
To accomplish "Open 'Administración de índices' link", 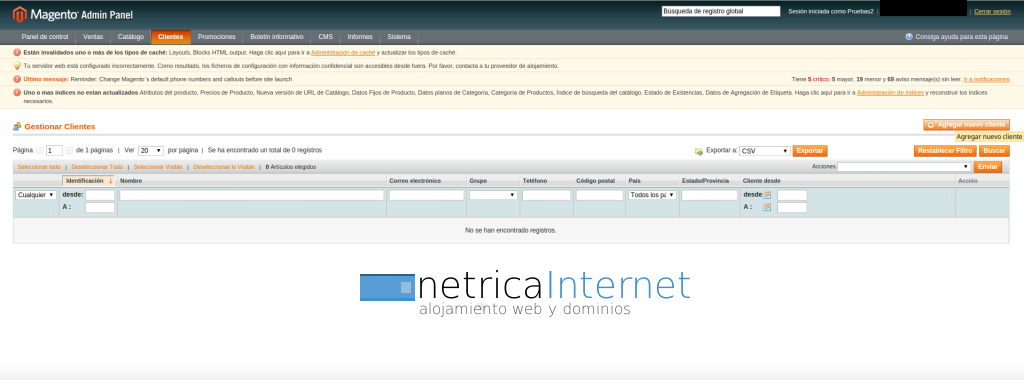I will 889,93.
